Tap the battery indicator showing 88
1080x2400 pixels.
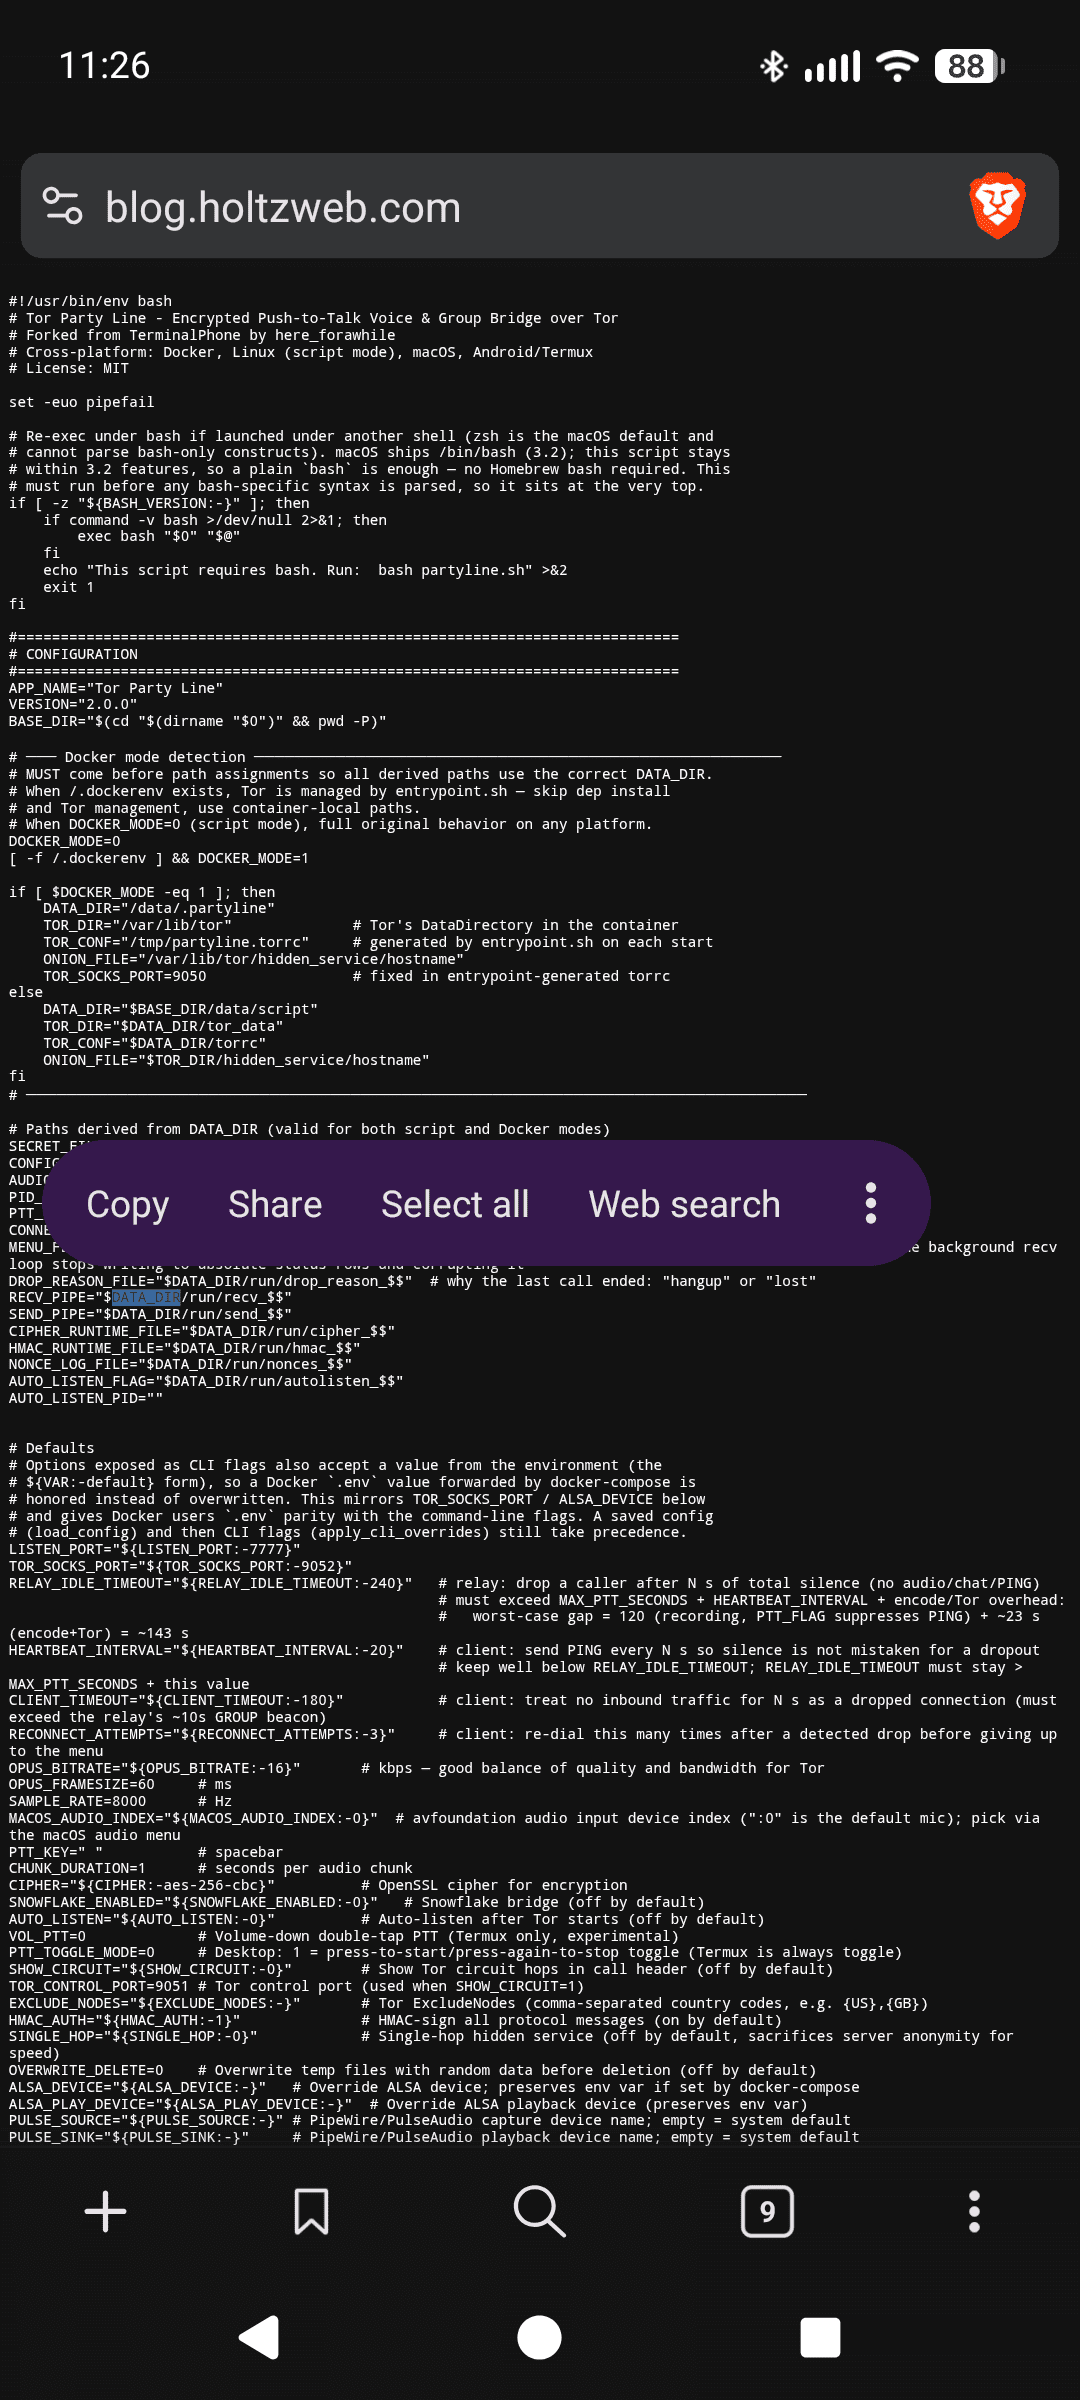967,66
